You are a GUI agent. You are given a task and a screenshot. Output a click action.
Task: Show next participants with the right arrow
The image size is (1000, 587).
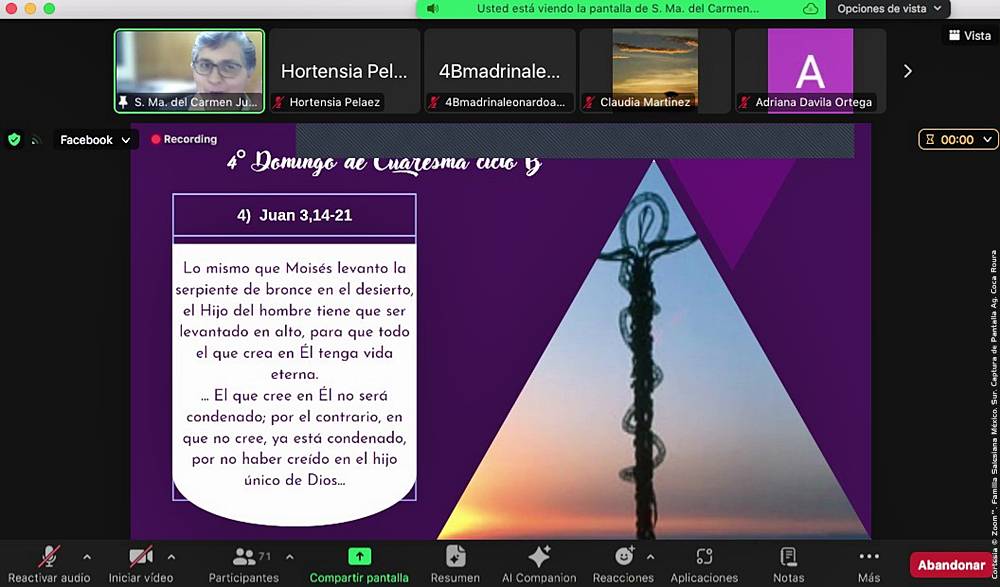click(x=908, y=71)
